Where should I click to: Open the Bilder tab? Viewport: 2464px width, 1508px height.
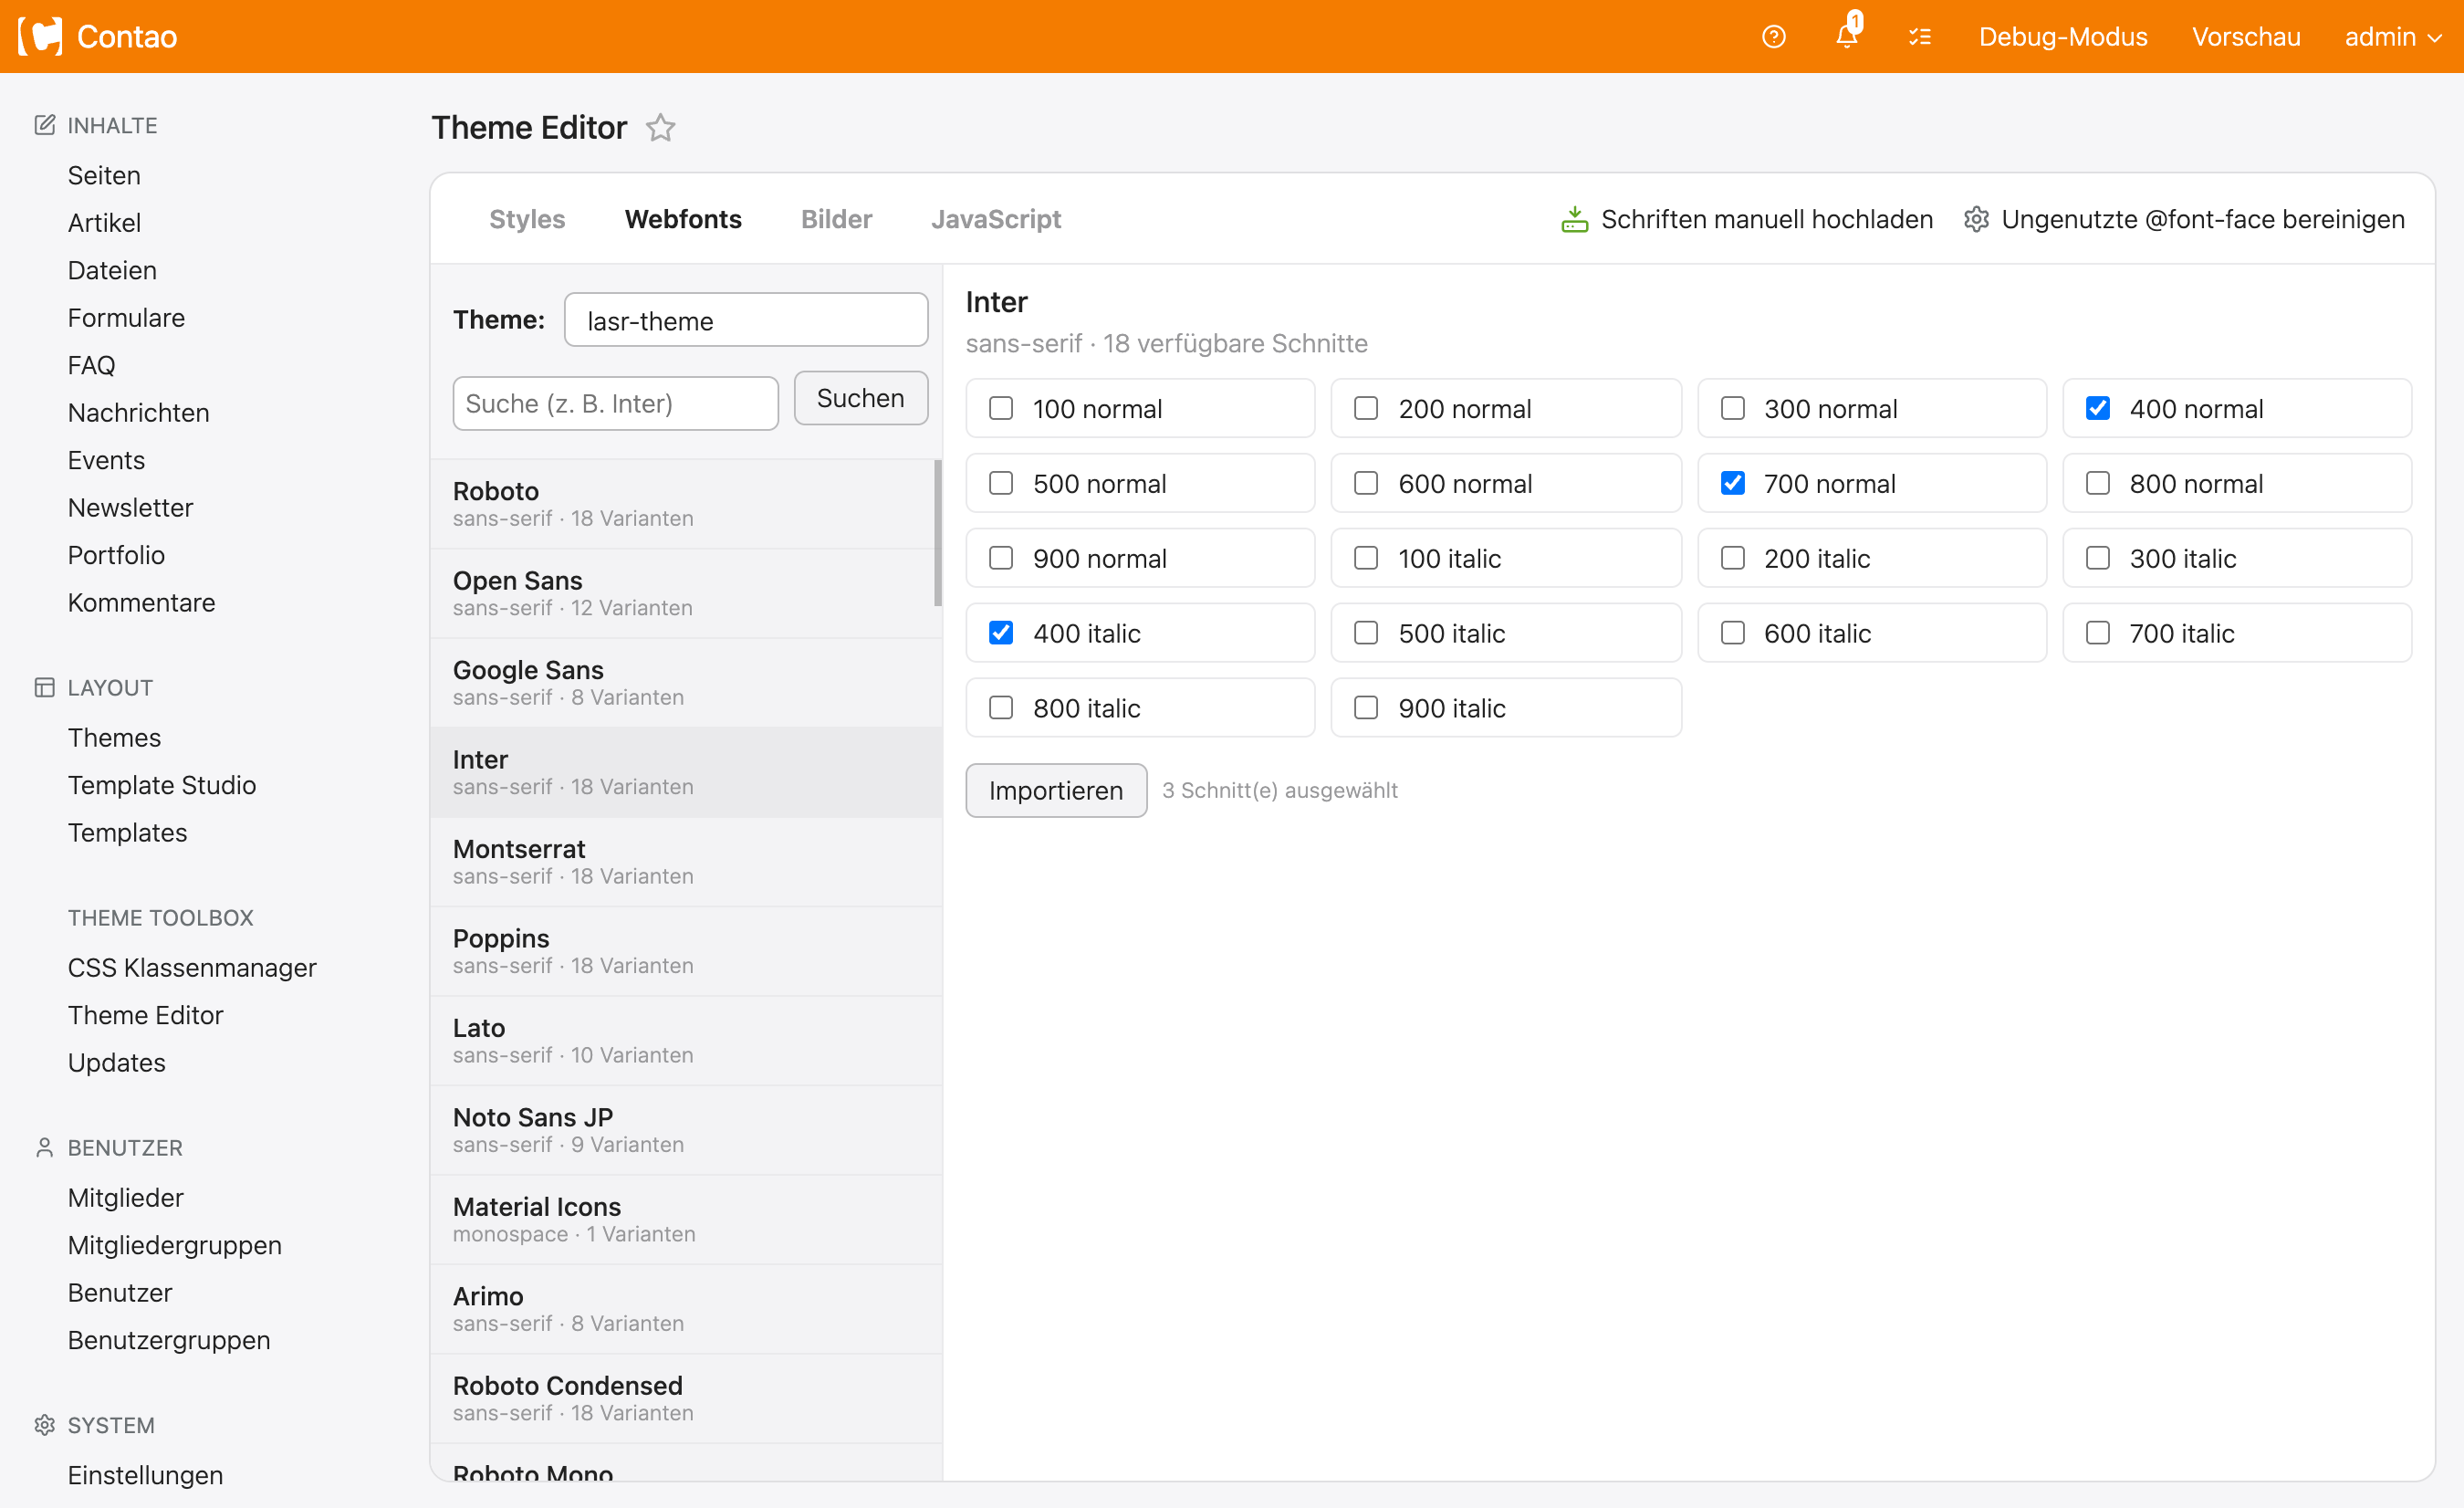tap(836, 219)
